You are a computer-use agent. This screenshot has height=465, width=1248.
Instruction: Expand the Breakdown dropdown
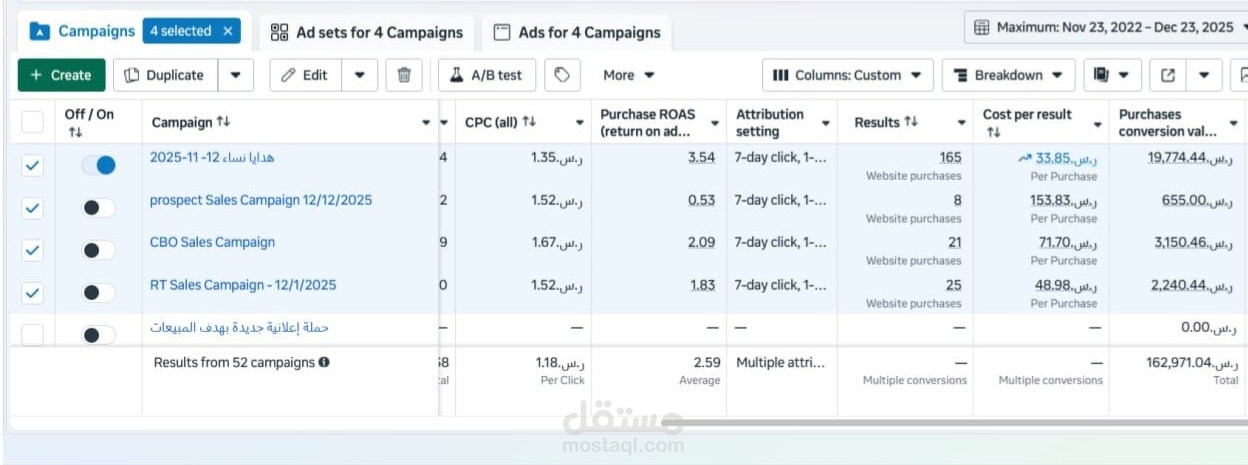[1008, 75]
